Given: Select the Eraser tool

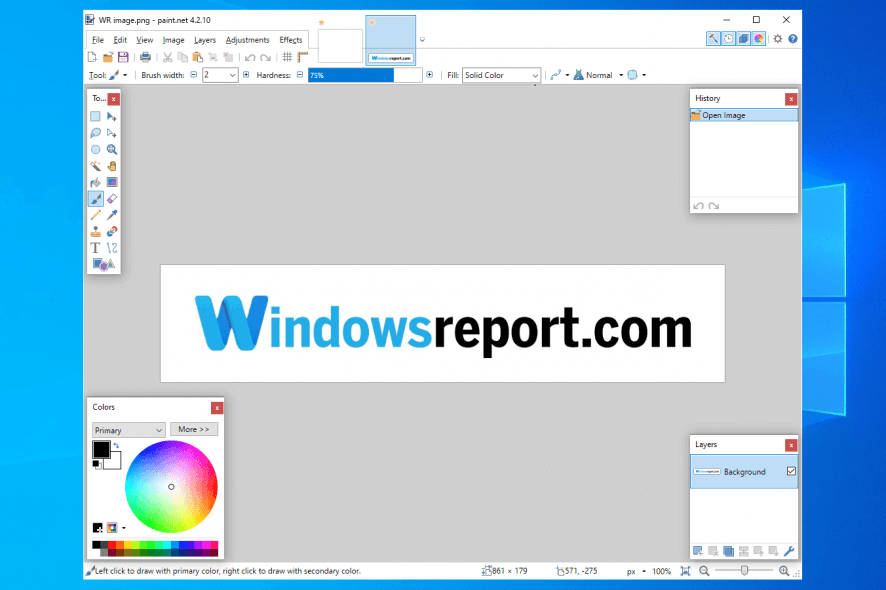Looking at the screenshot, I should 112,198.
